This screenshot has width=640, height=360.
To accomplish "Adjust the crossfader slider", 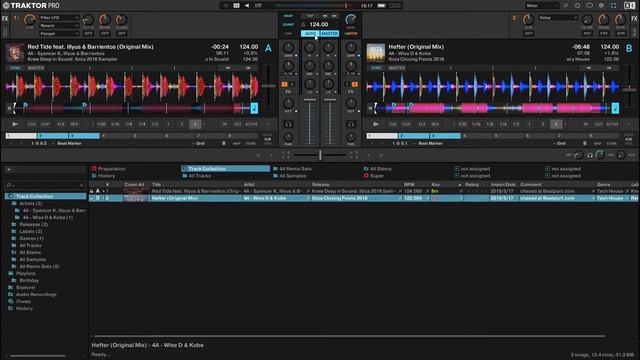I will (x=320, y=155).
